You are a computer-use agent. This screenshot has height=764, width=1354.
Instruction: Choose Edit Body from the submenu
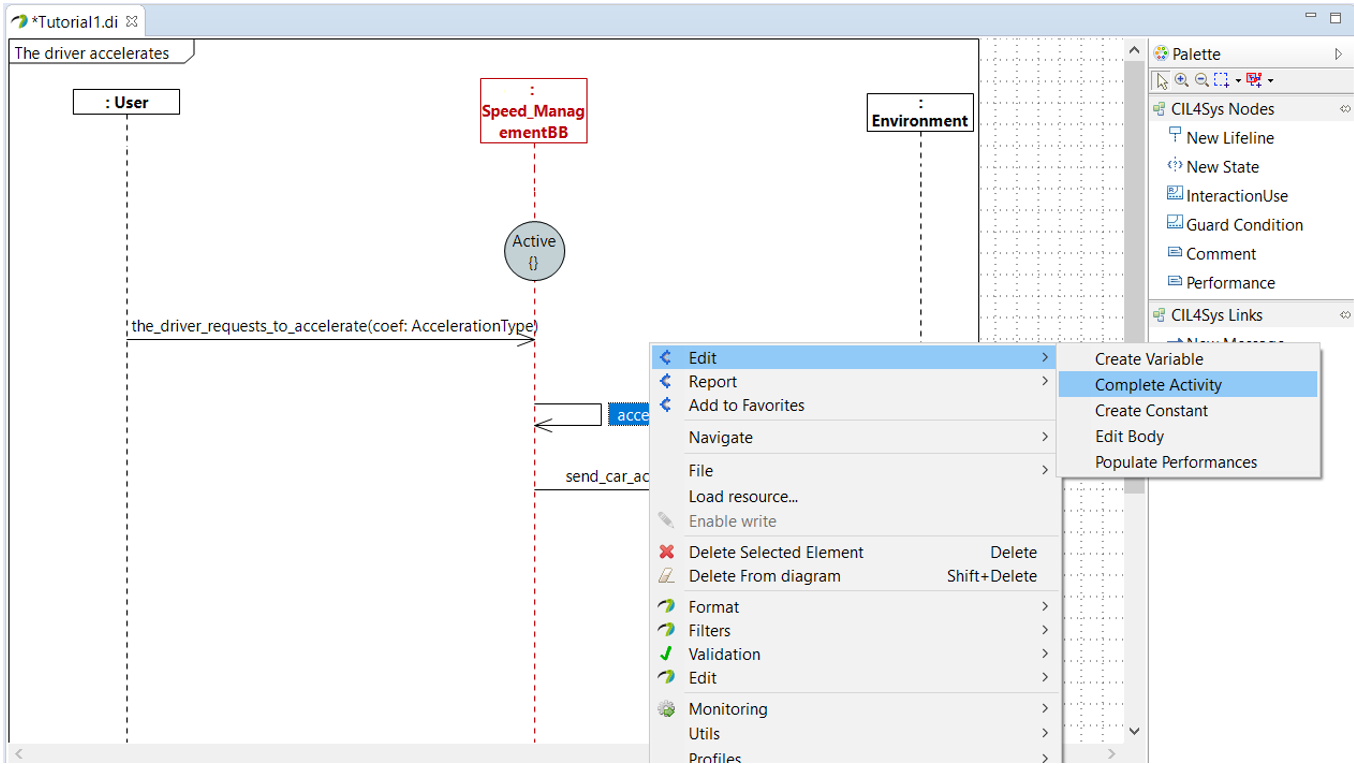[x=1188, y=436]
